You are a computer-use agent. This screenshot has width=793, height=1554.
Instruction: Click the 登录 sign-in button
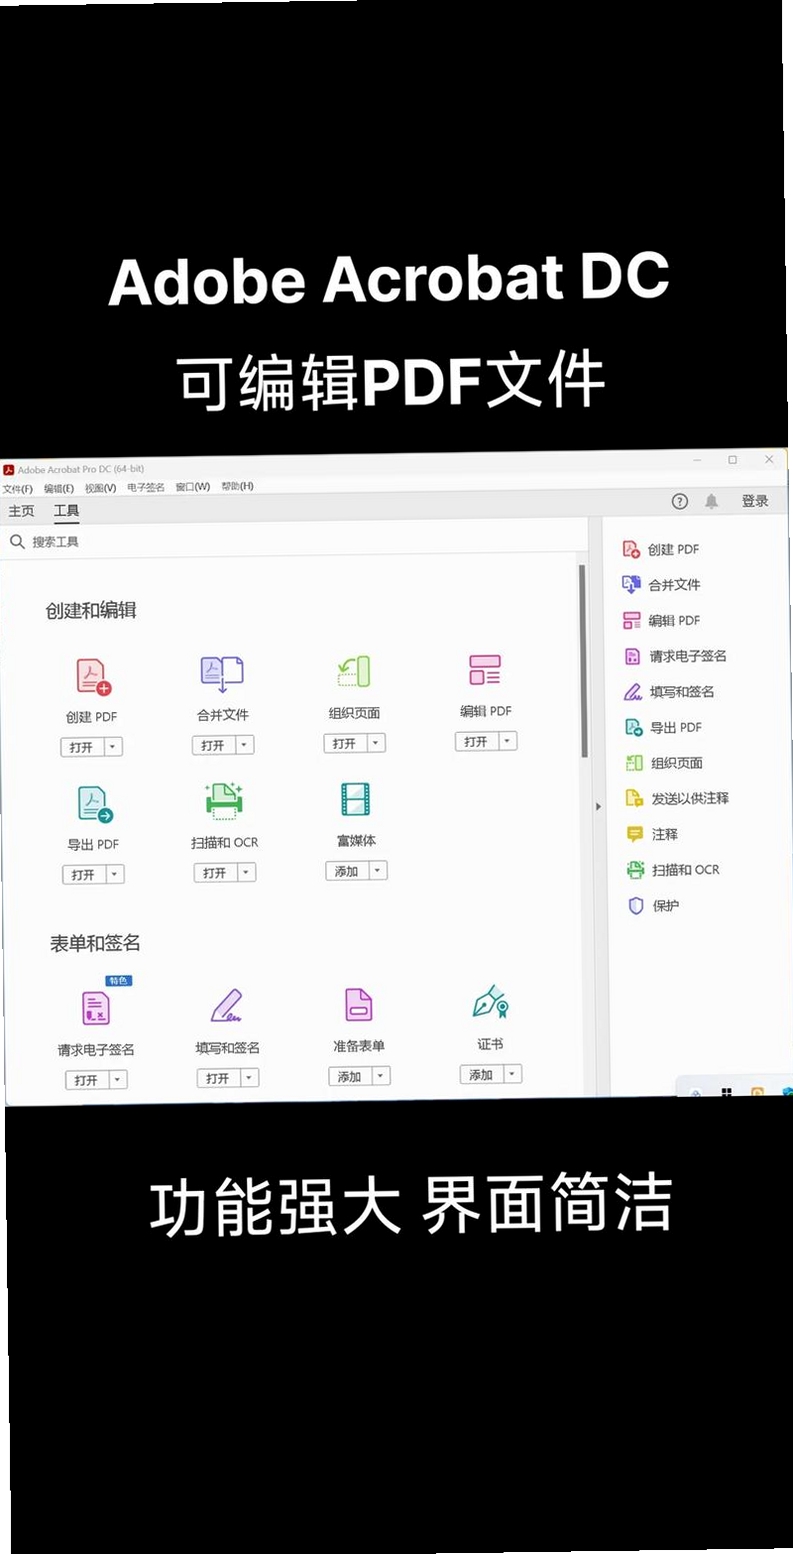point(755,501)
